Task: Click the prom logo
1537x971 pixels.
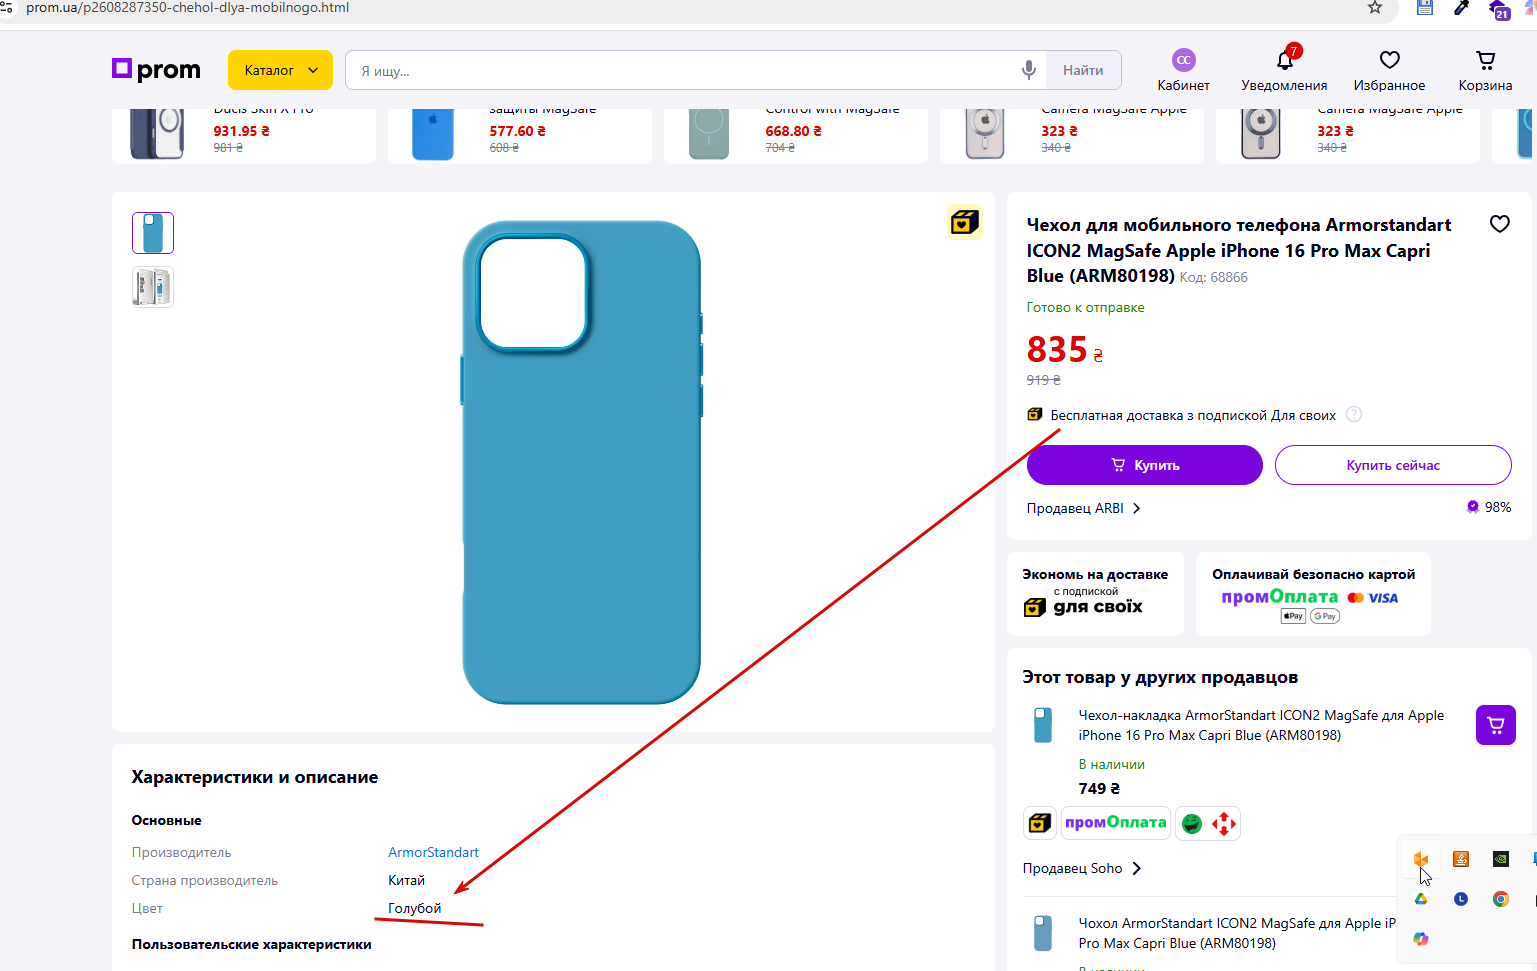Action: [x=156, y=70]
